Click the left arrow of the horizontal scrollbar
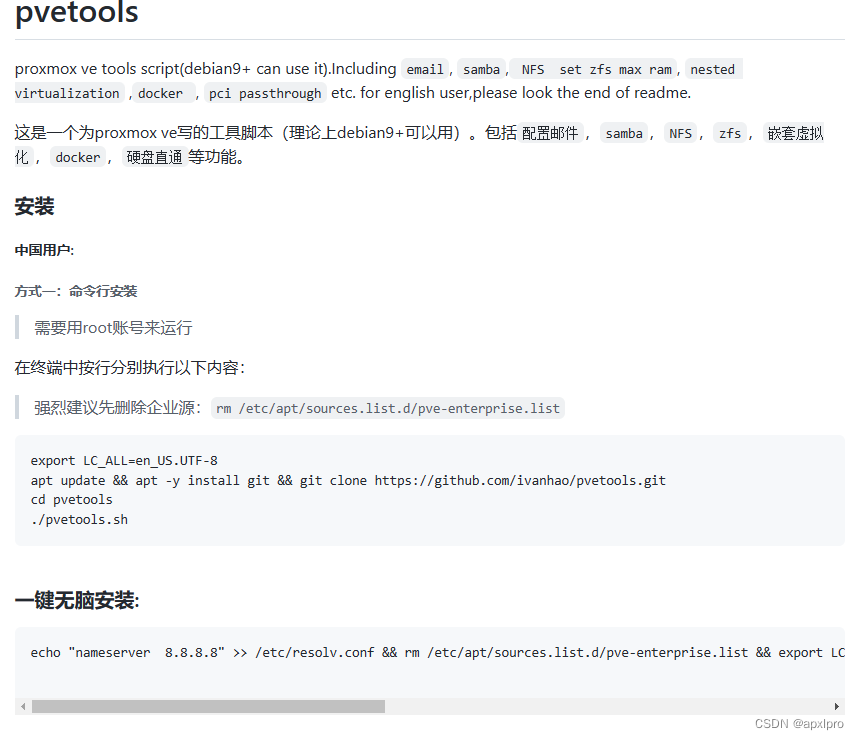 [23, 707]
